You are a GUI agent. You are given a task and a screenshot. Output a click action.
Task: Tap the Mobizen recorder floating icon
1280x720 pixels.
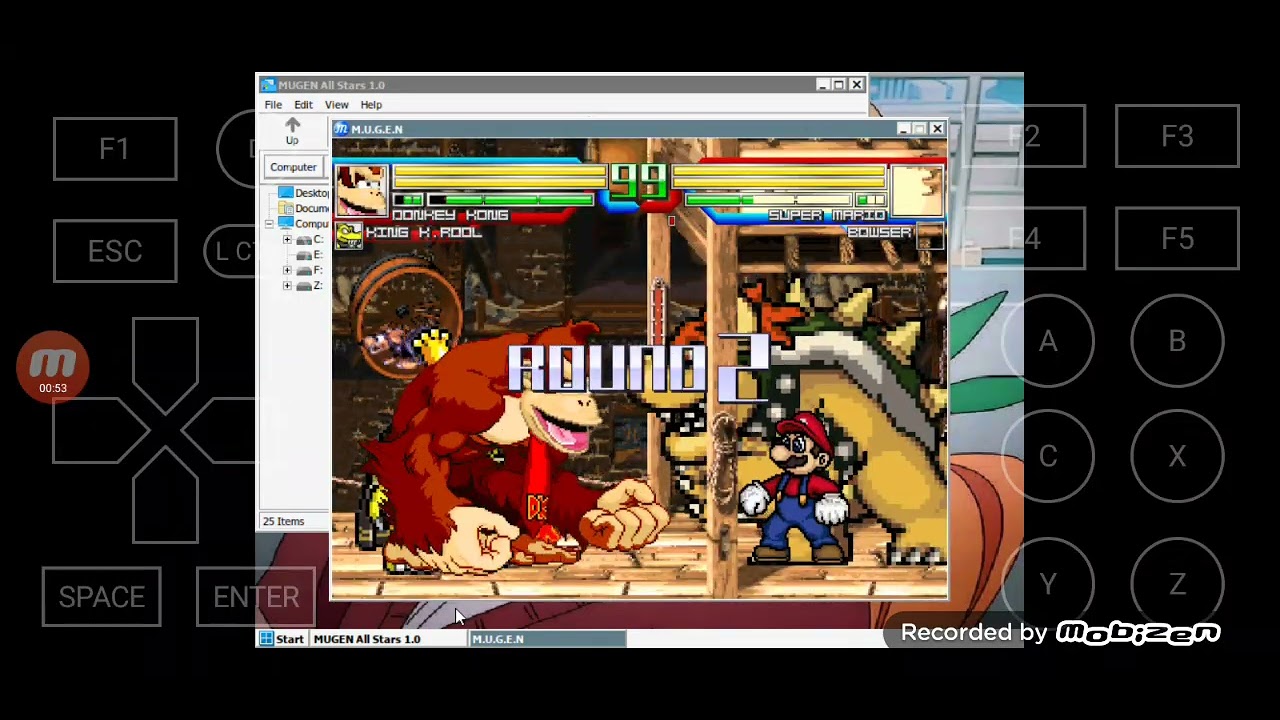pos(53,366)
